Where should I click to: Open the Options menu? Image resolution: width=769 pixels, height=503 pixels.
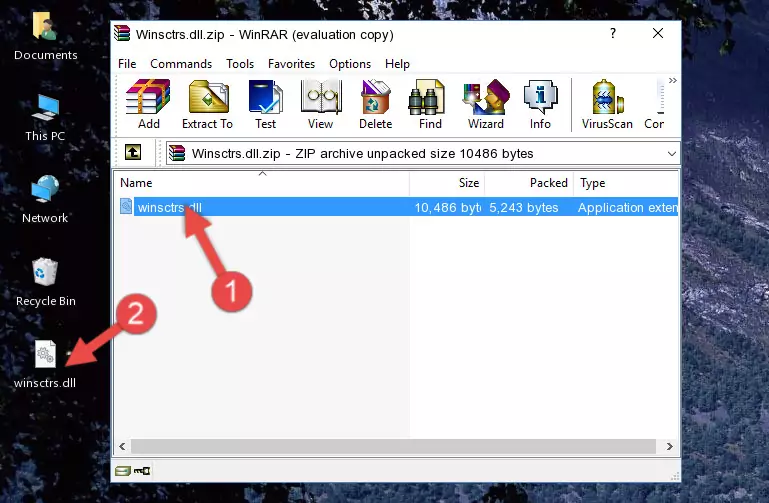350,64
